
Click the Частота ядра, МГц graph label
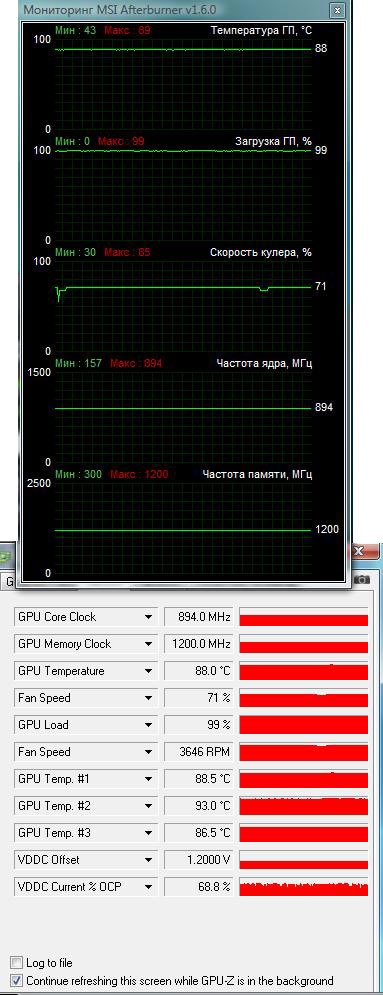point(264,363)
